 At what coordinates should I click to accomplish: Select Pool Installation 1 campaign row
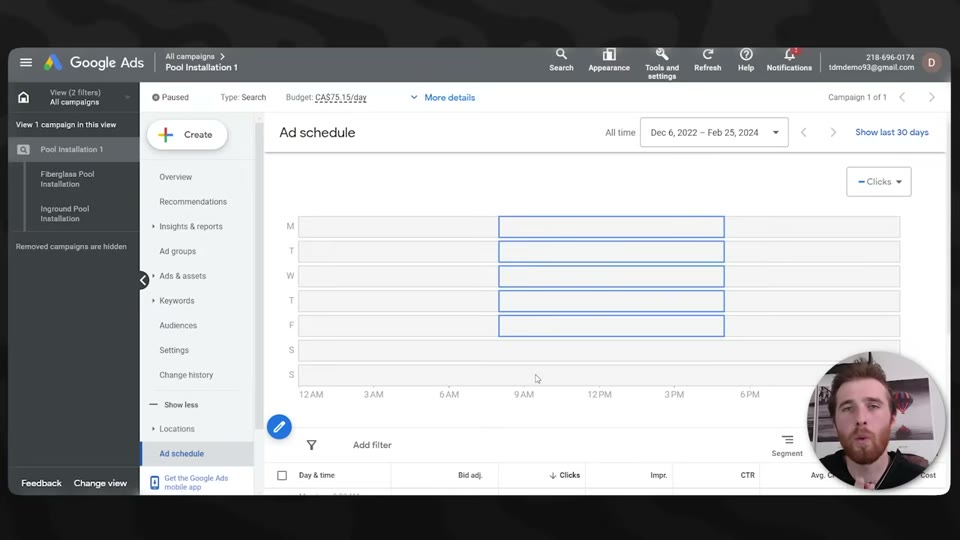point(73,149)
